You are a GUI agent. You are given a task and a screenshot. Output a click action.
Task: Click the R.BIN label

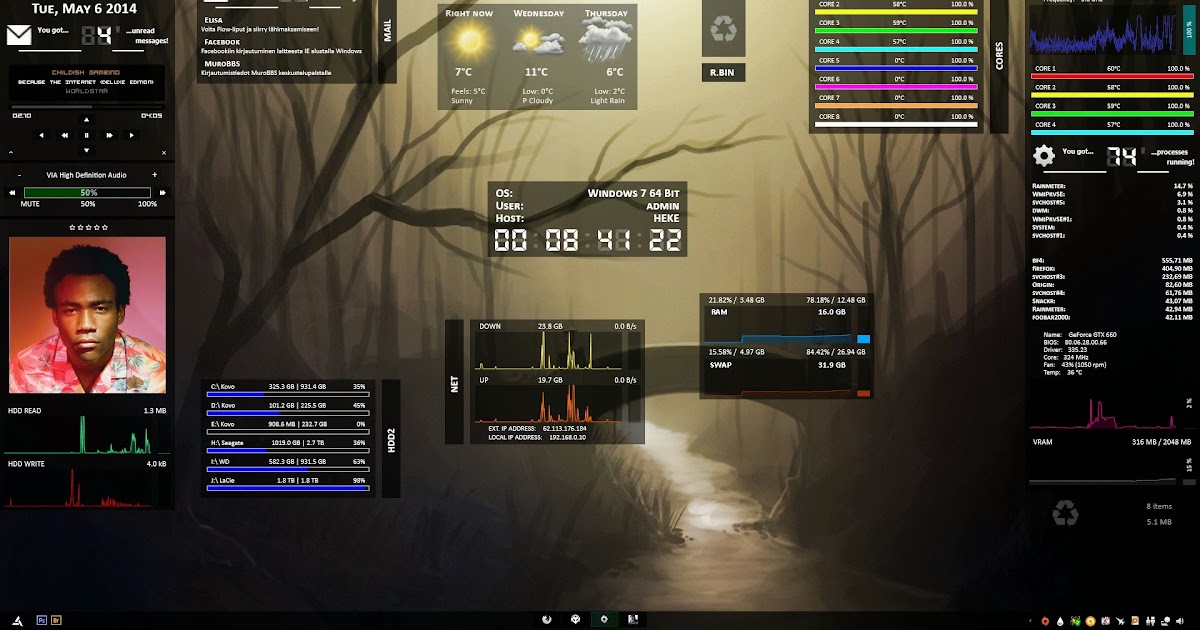coord(723,72)
